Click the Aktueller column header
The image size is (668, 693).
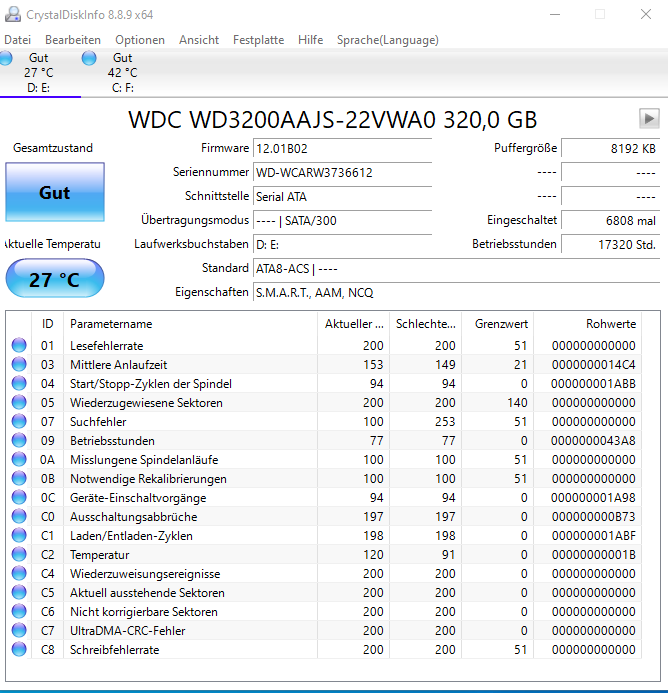click(x=354, y=324)
